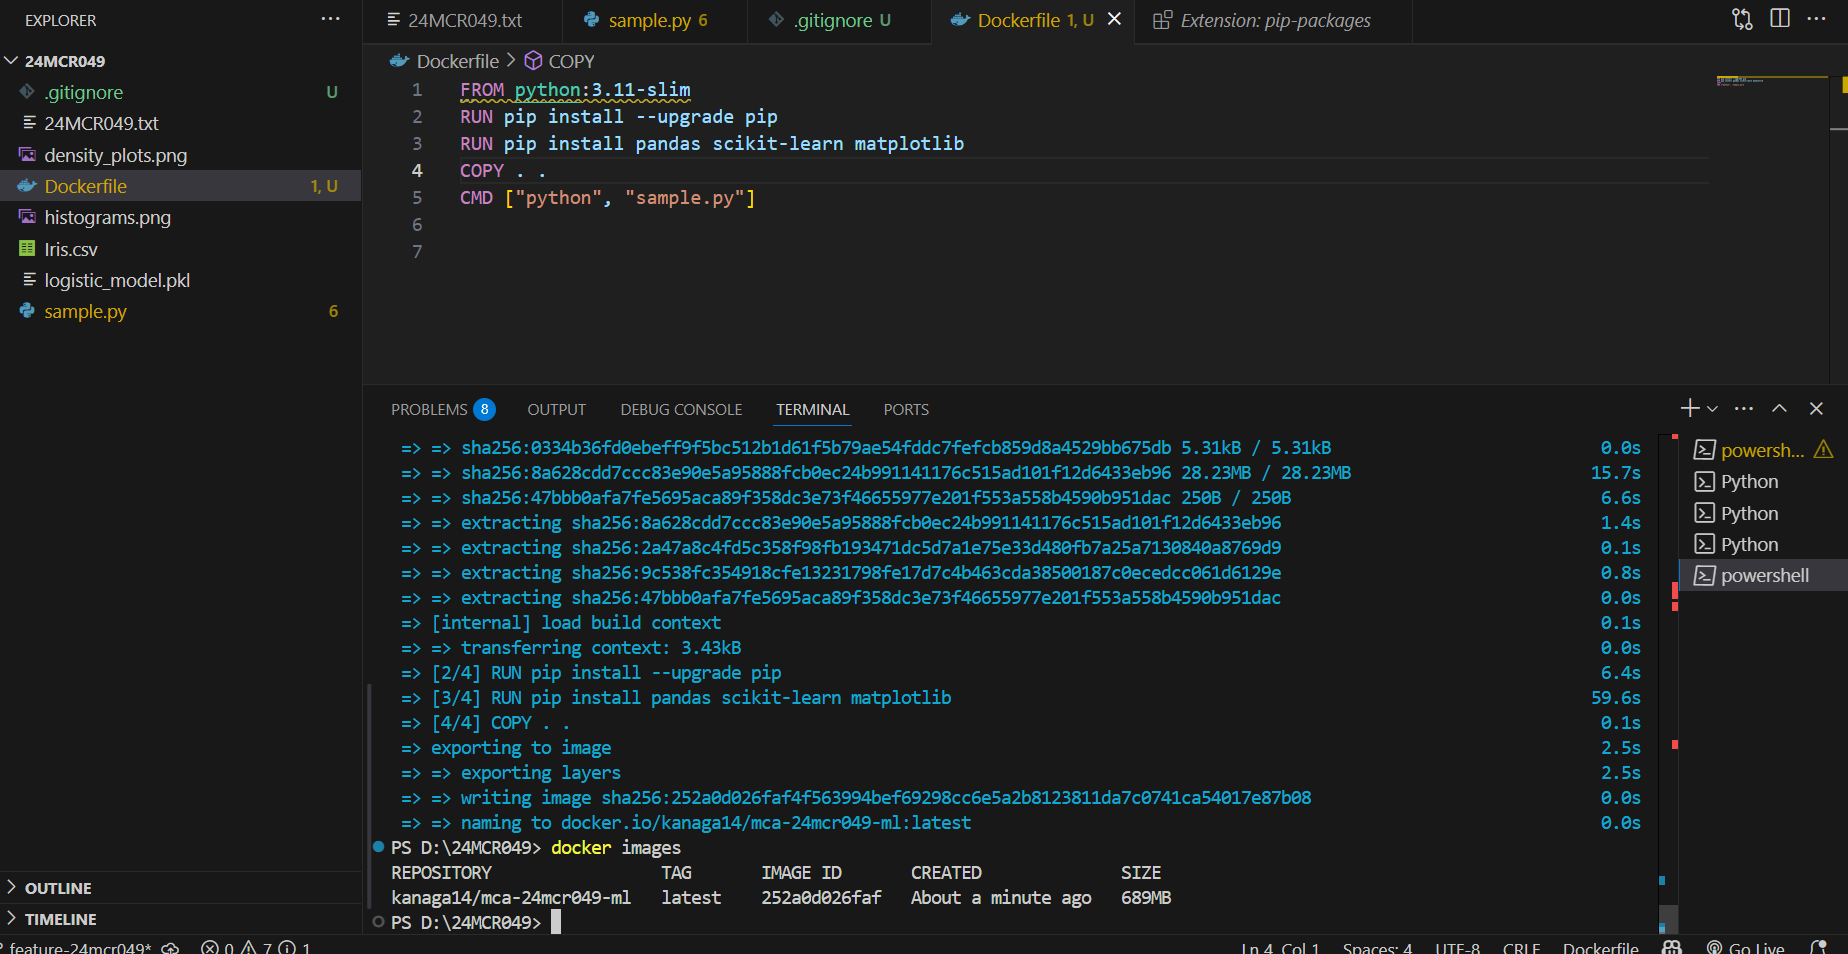Open errors and warnings count in status bar

(x=256, y=947)
